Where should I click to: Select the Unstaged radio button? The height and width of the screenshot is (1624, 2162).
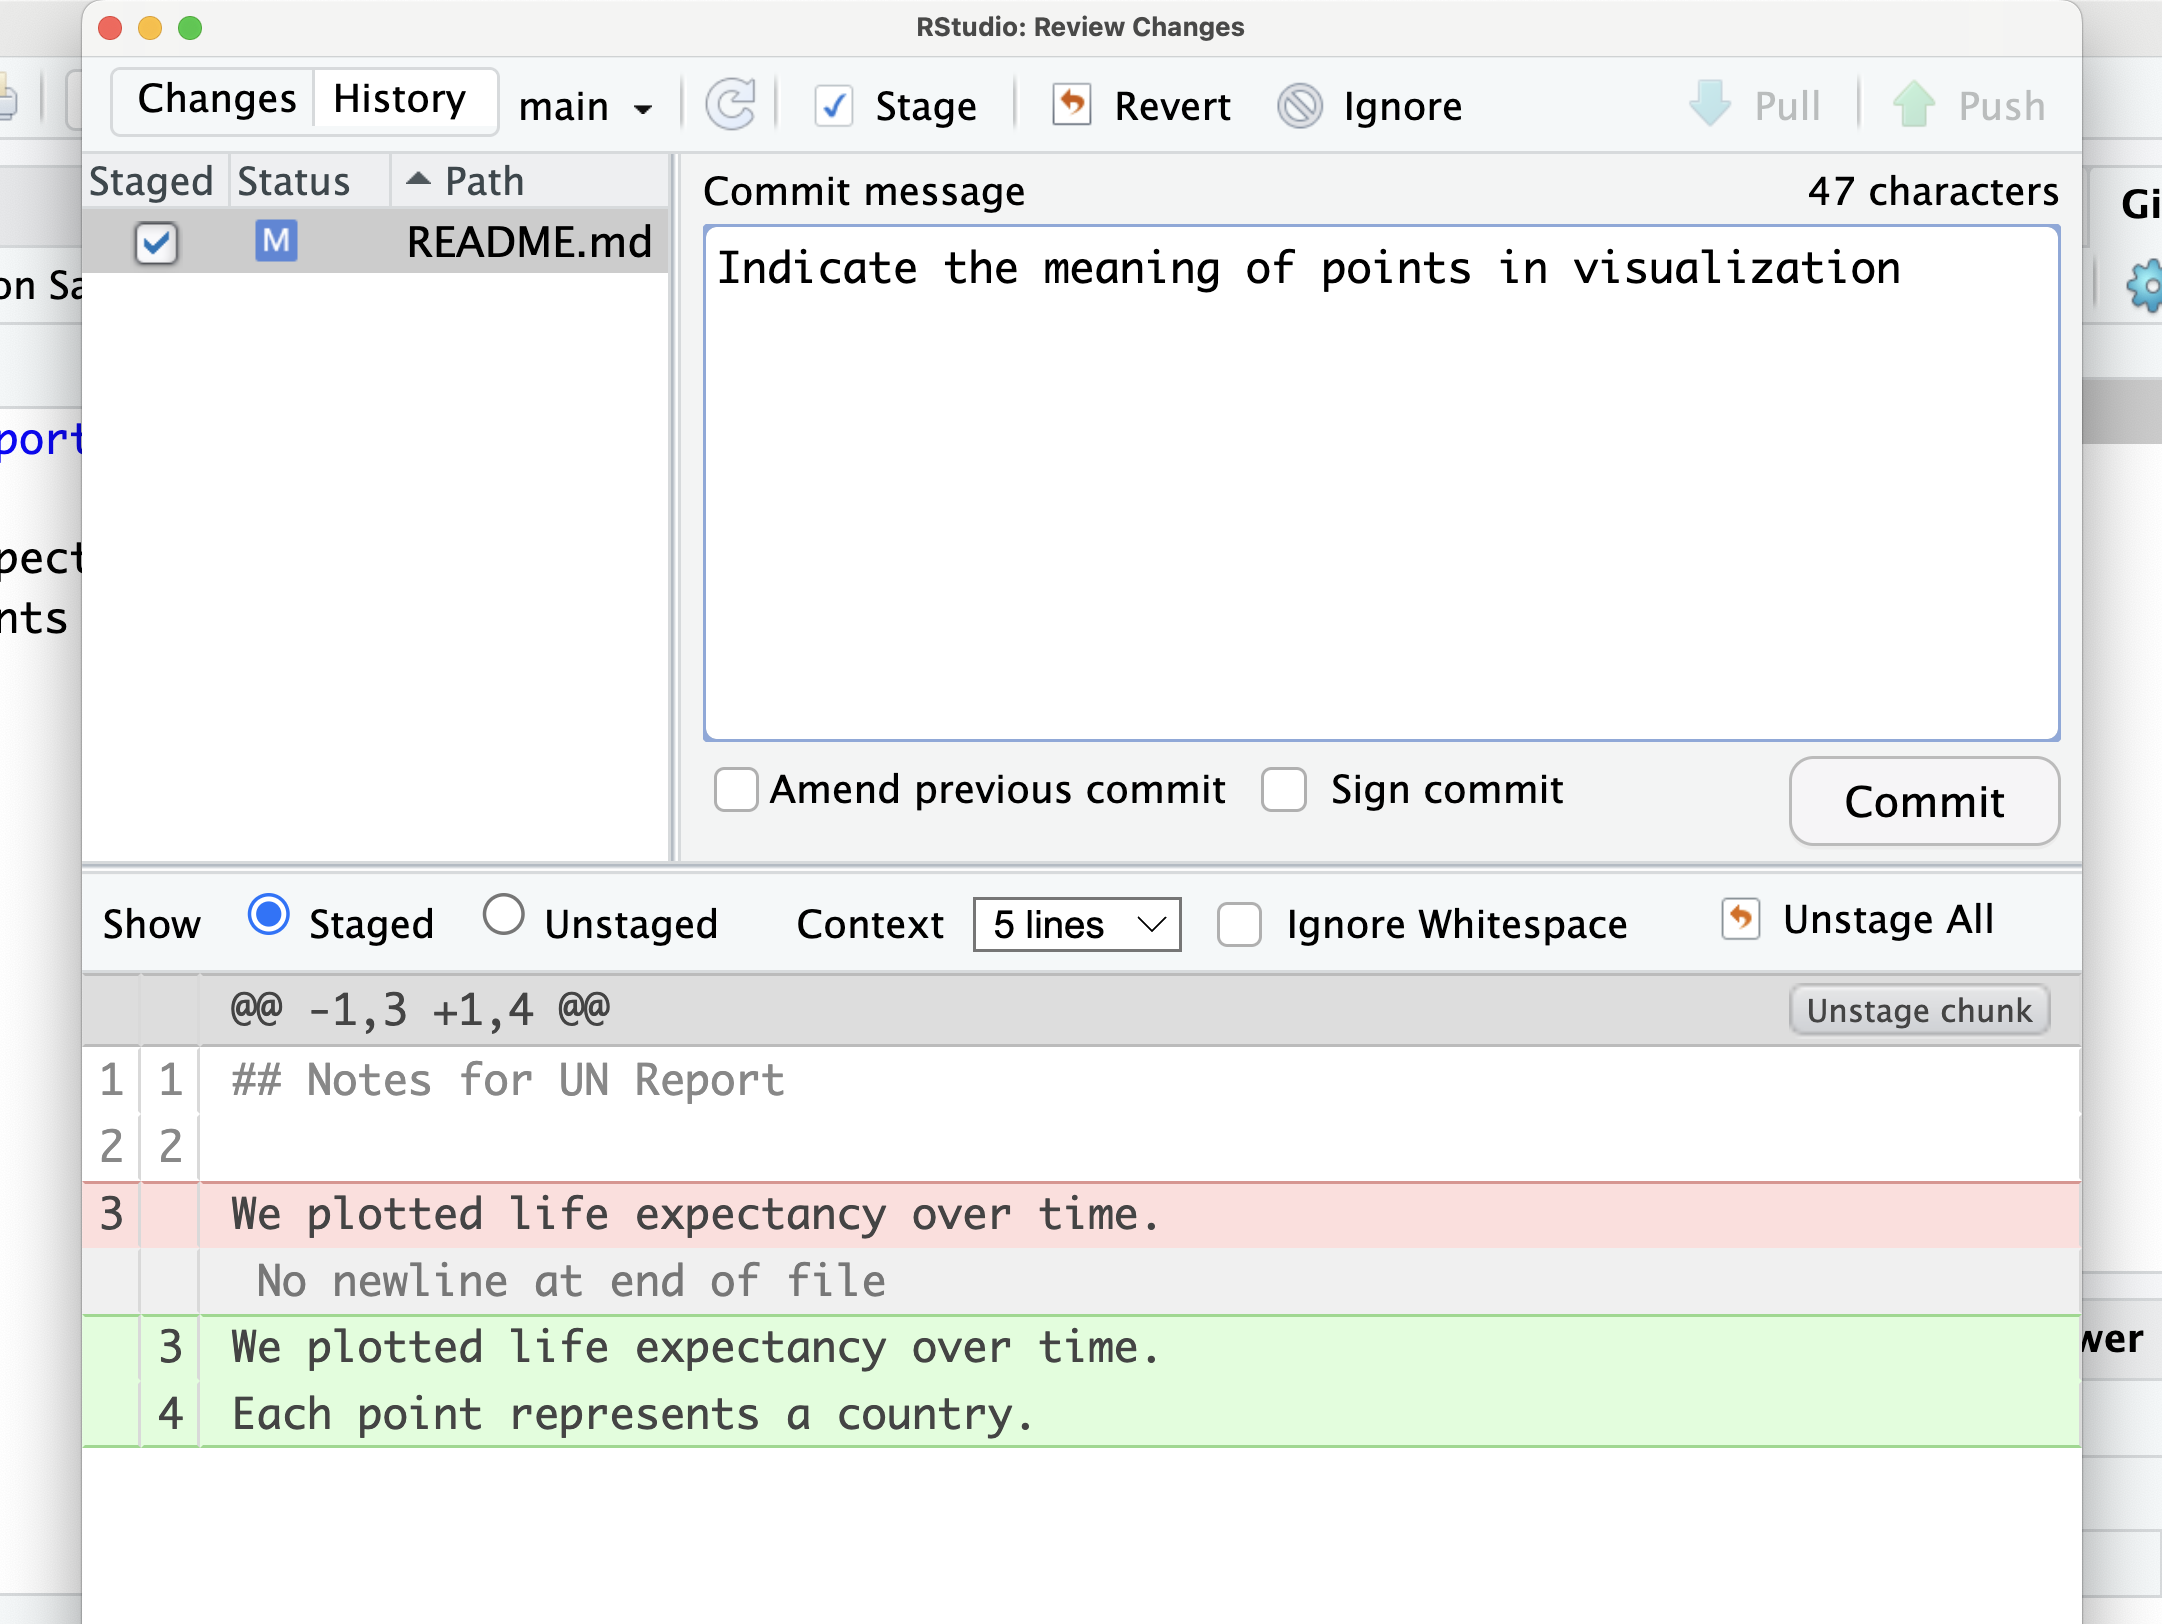point(503,915)
